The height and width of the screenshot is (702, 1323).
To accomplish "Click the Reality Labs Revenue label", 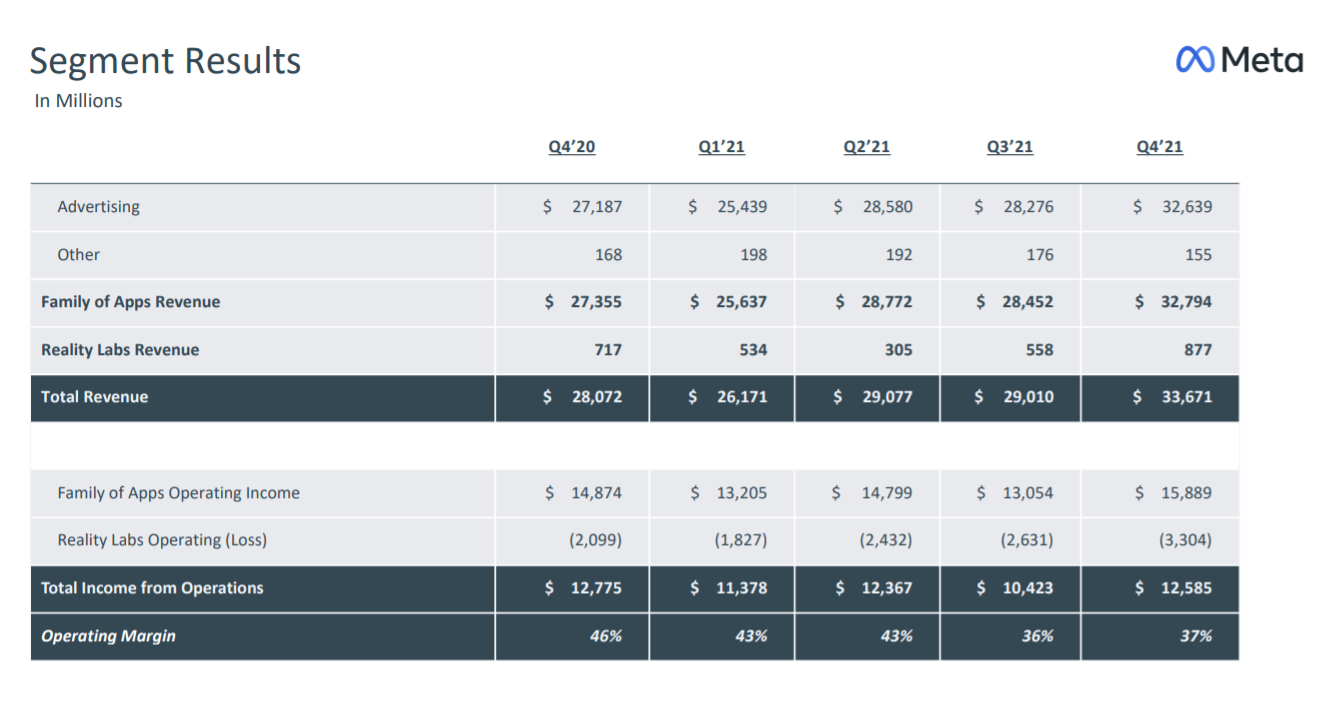I will click(x=120, y=350).
